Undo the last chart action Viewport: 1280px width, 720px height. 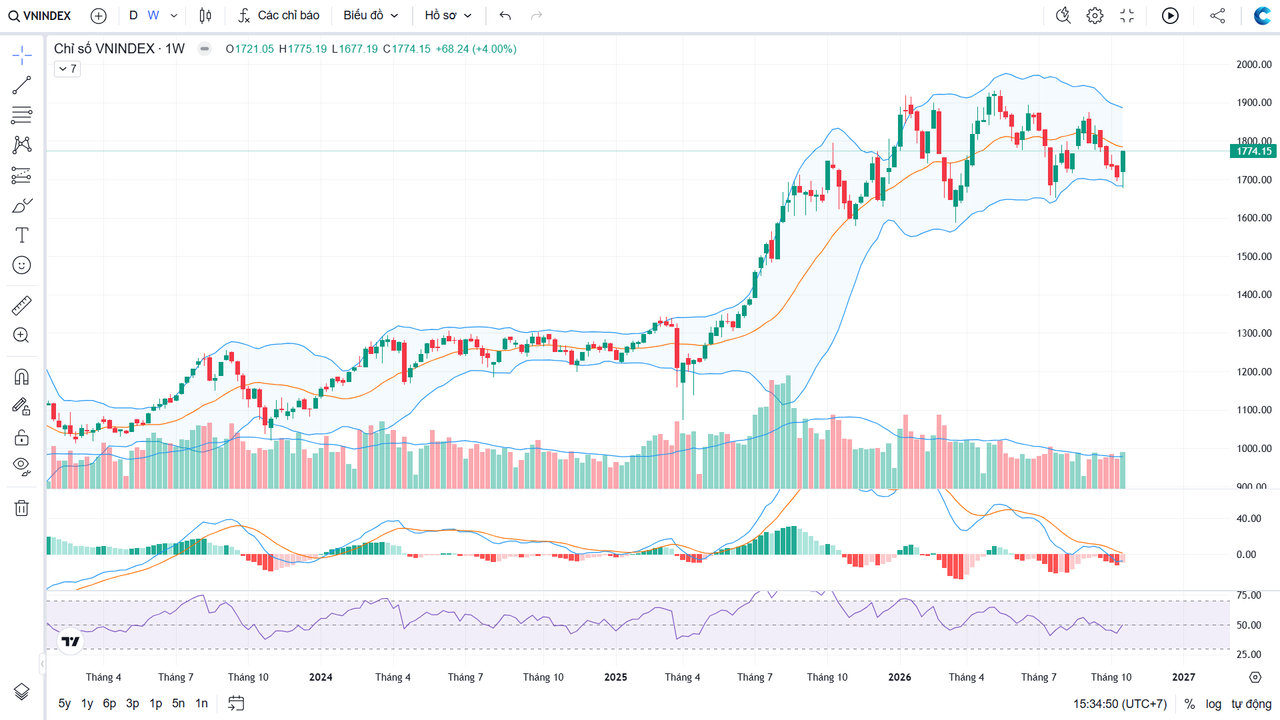click(x=505, y=16)
